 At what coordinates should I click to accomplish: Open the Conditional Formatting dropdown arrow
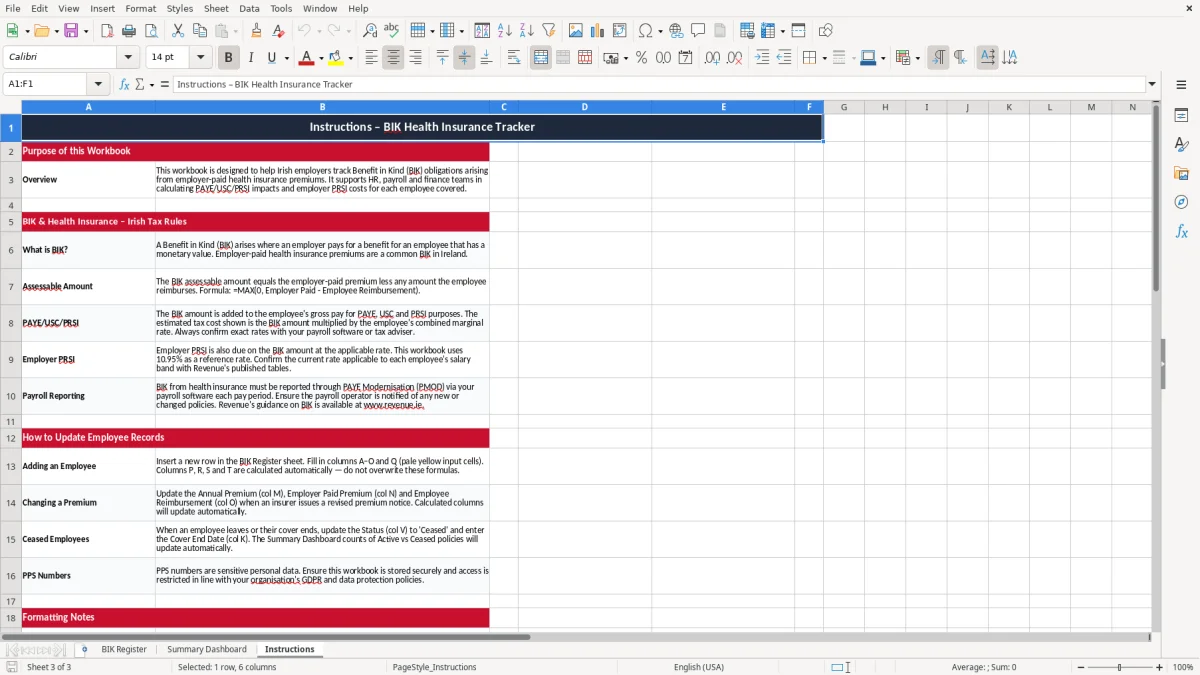[917, 58]
